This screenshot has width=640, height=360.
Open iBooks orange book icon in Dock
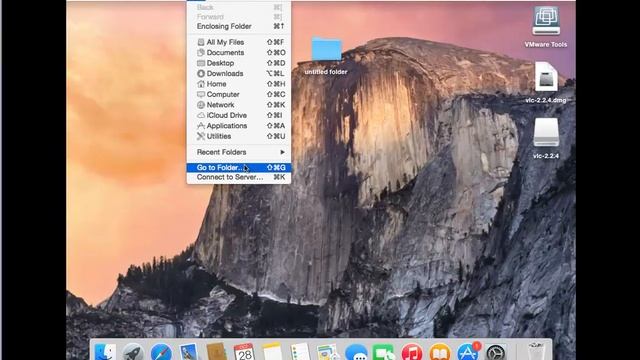(440, 352)
